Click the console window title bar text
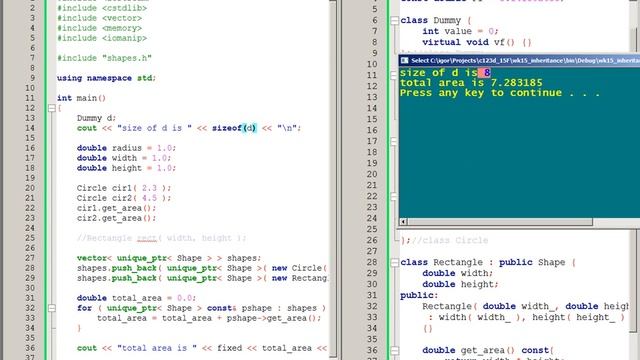This screenshot has height=360, width=640. point(525,60)
